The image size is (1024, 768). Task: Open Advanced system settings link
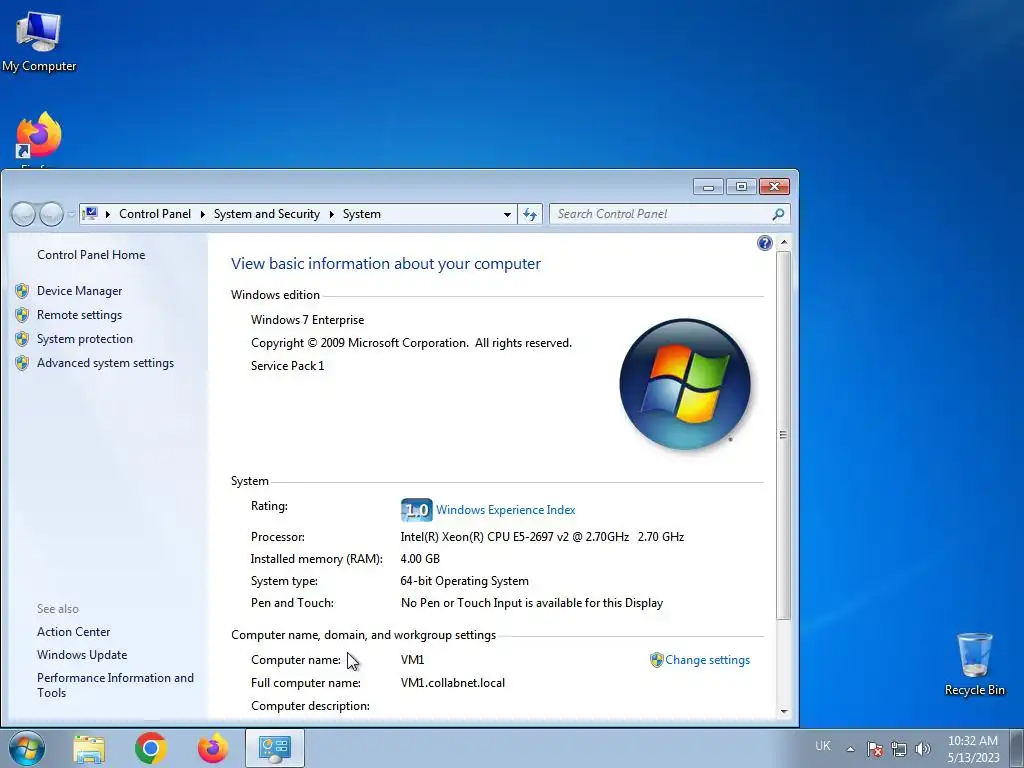click(x=105, y=363)
